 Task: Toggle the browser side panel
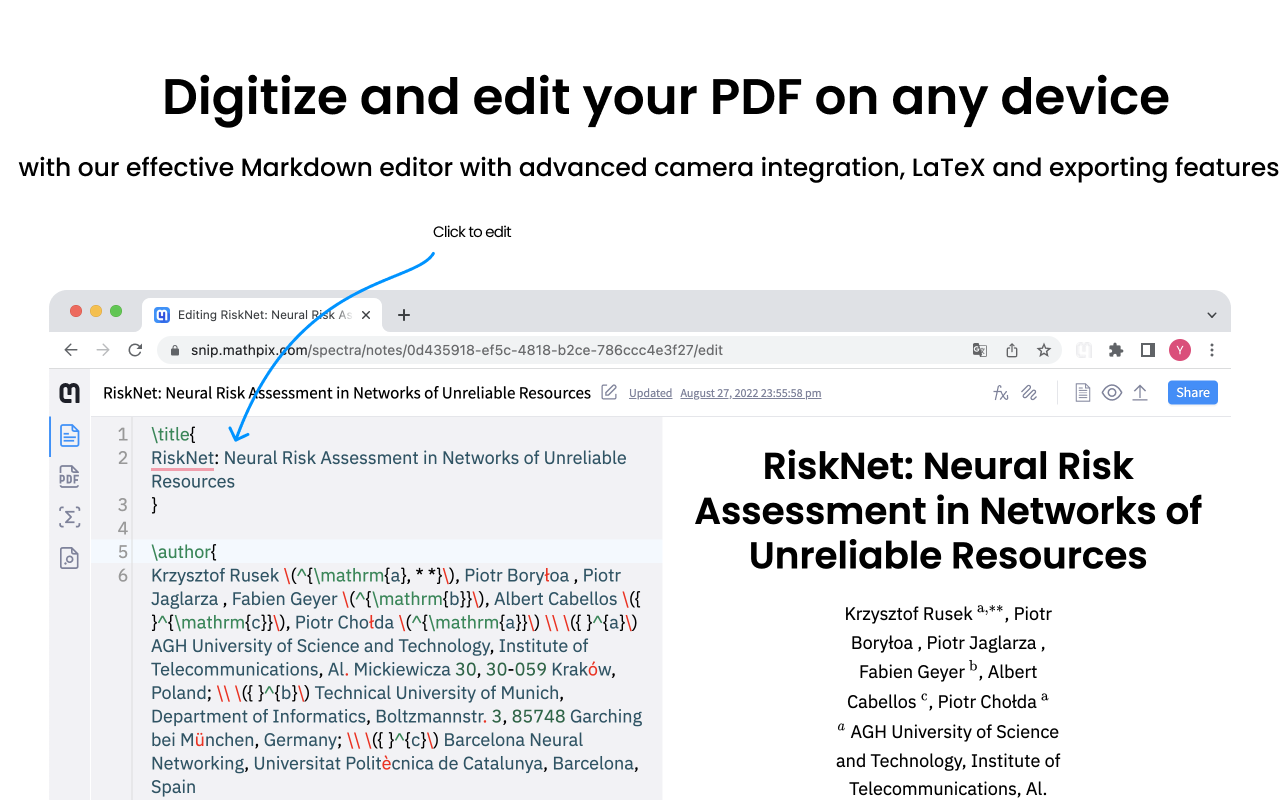(x=1148, y=350)
